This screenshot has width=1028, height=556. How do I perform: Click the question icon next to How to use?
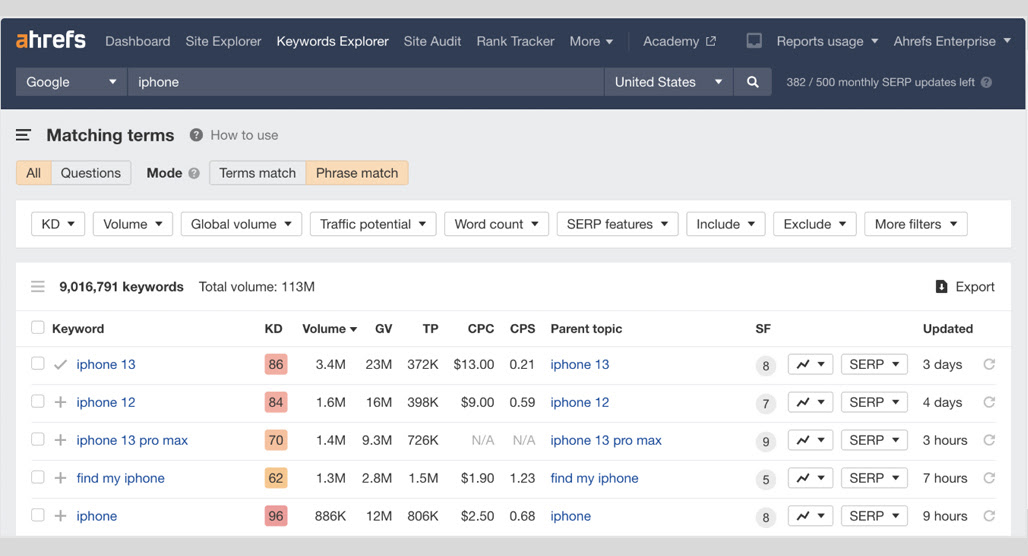[196, 135]
